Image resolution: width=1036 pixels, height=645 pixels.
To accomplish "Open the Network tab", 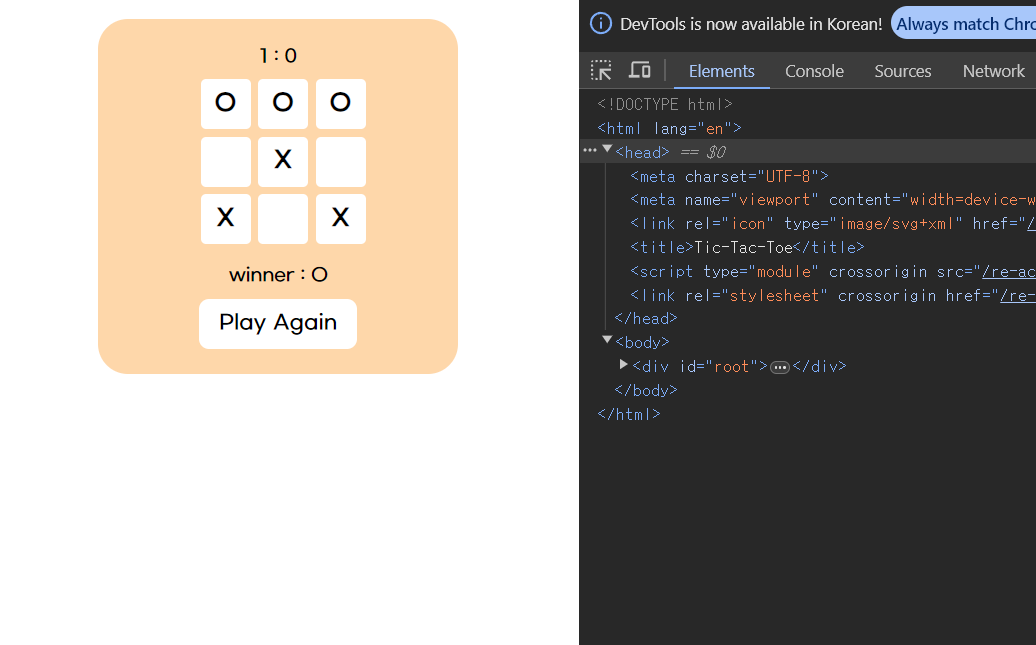I will [x=993, y=71].
